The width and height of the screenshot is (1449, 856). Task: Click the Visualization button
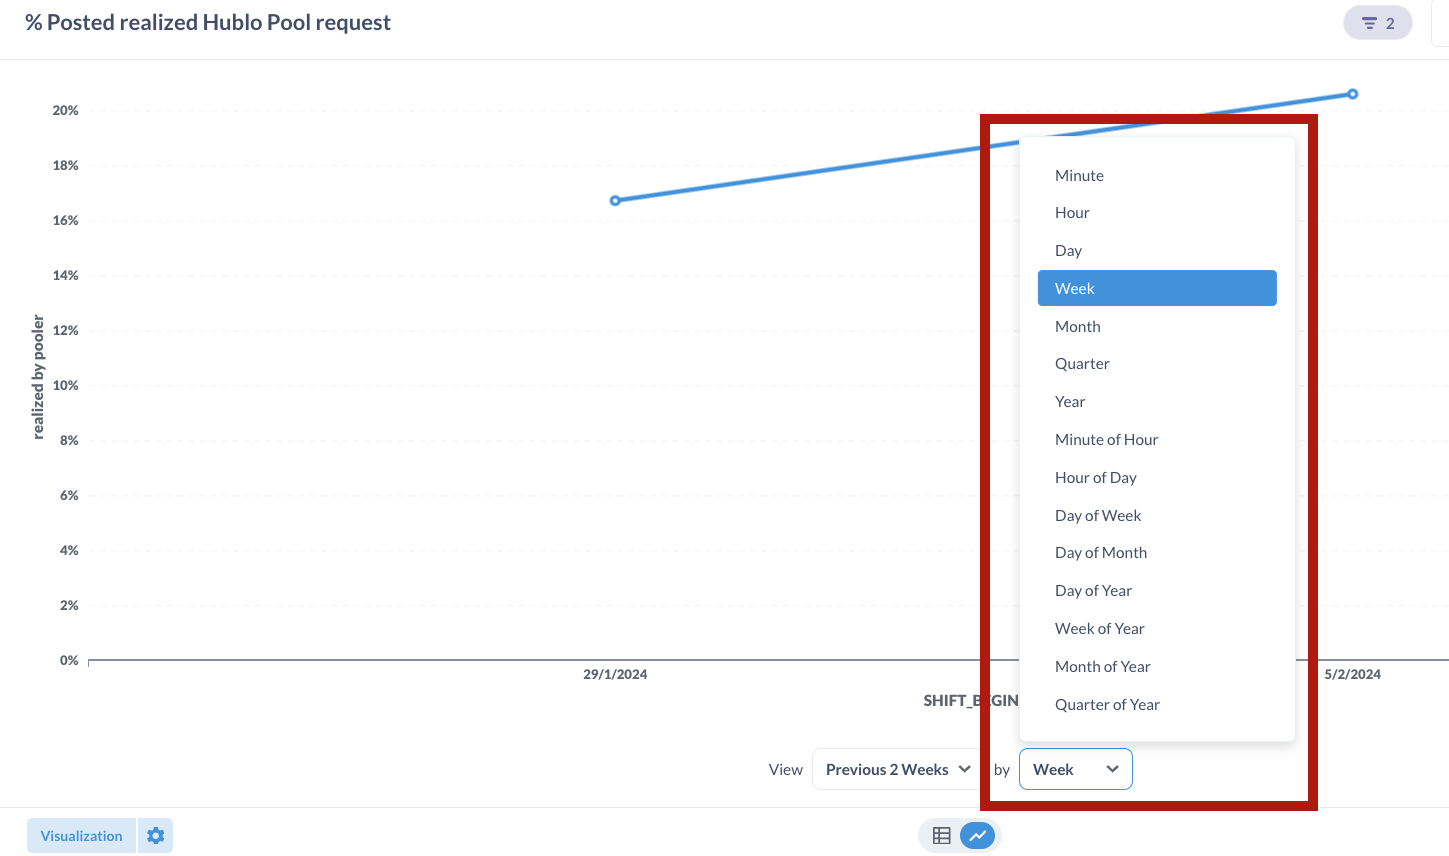tap(80, 835)
